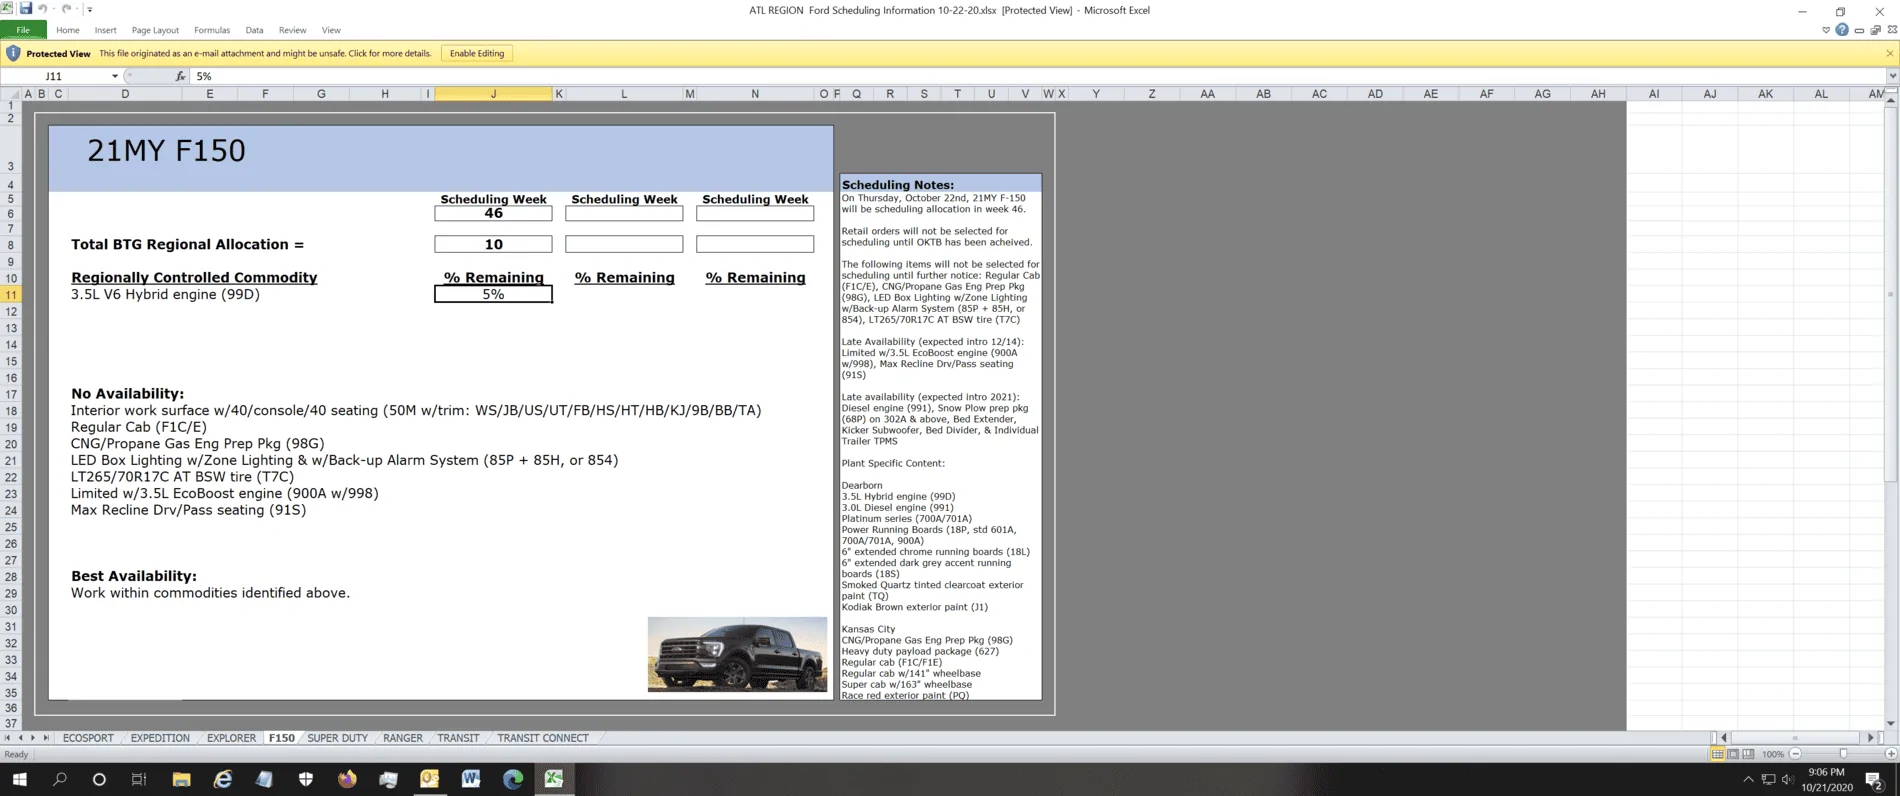Viewport: 1900px width, 796px height.
Task: Expand the formula bar with the chevron
Action: click(x=1892, y=76)
